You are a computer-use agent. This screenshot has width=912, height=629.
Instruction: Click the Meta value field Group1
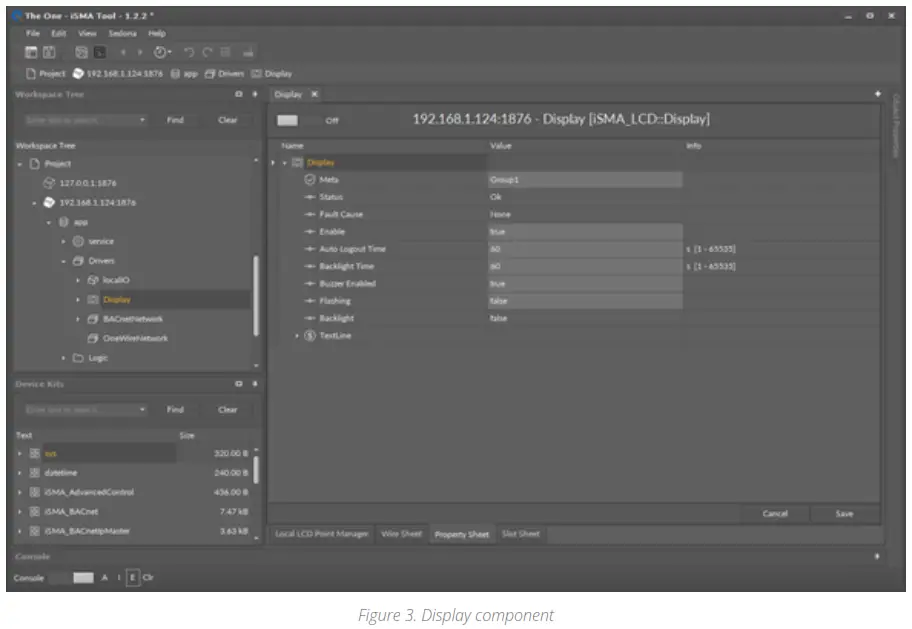pos(585,180)
